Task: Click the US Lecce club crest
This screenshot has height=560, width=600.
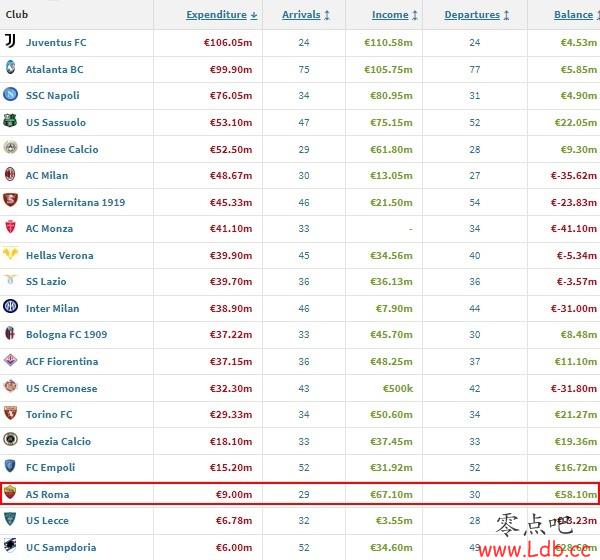Action: coord(10,519)
